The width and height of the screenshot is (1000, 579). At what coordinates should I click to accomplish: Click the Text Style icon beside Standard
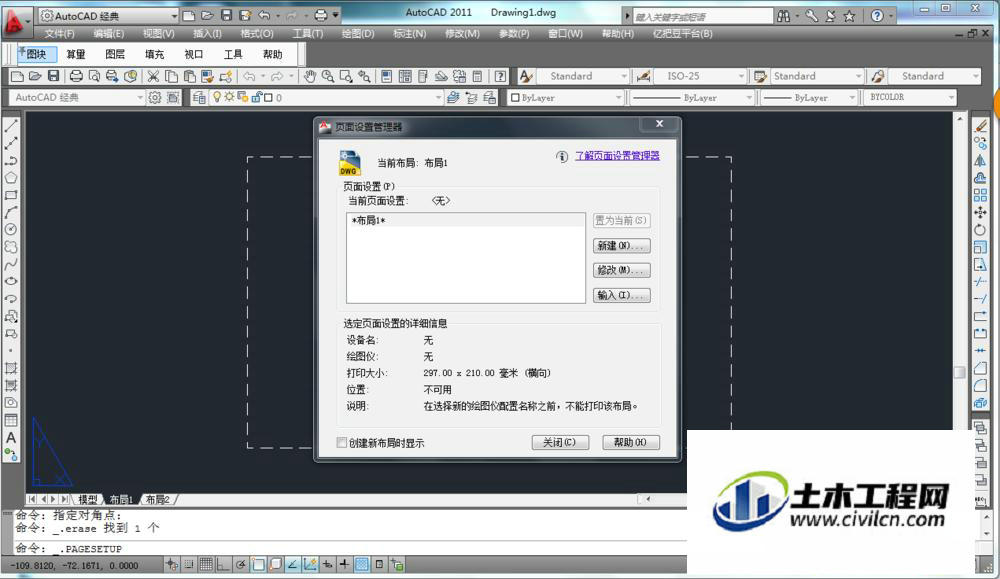526,77
